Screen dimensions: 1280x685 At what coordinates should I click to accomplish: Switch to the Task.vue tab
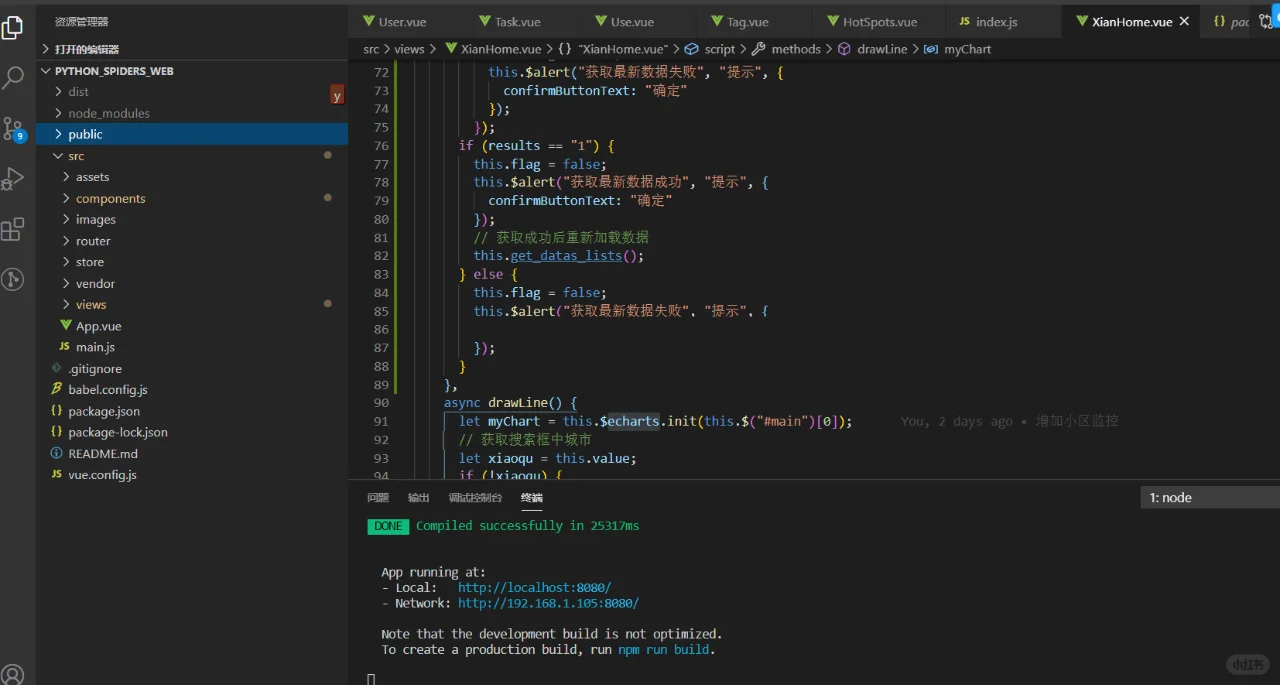pyautogui.click(x=510, y=21)
